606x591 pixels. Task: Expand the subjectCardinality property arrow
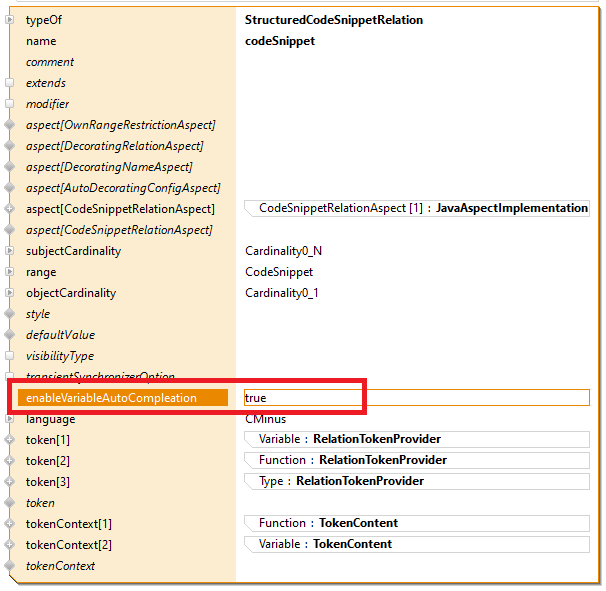10,251
